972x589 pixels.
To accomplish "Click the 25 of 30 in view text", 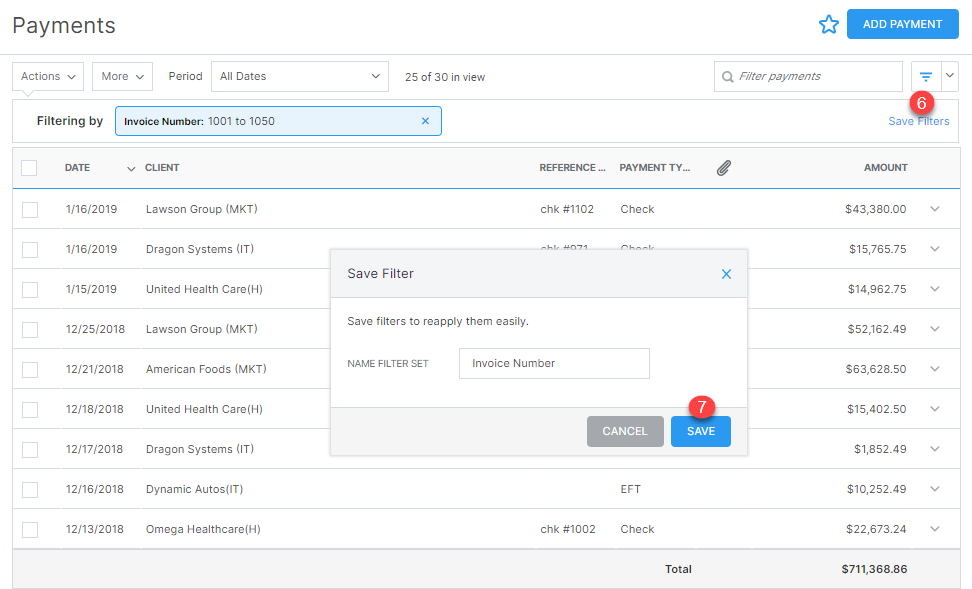I will pos(445,77).
